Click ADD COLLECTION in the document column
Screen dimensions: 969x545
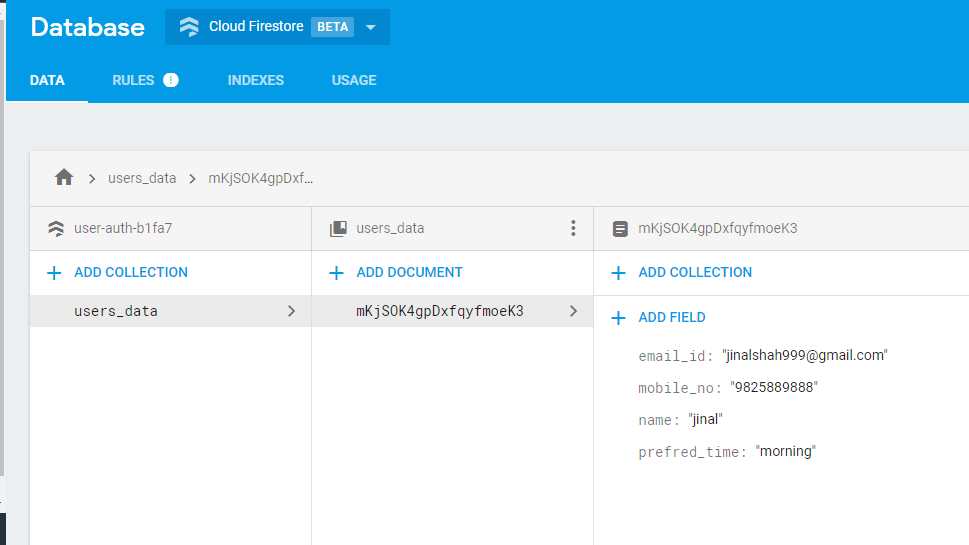[695, 272]
